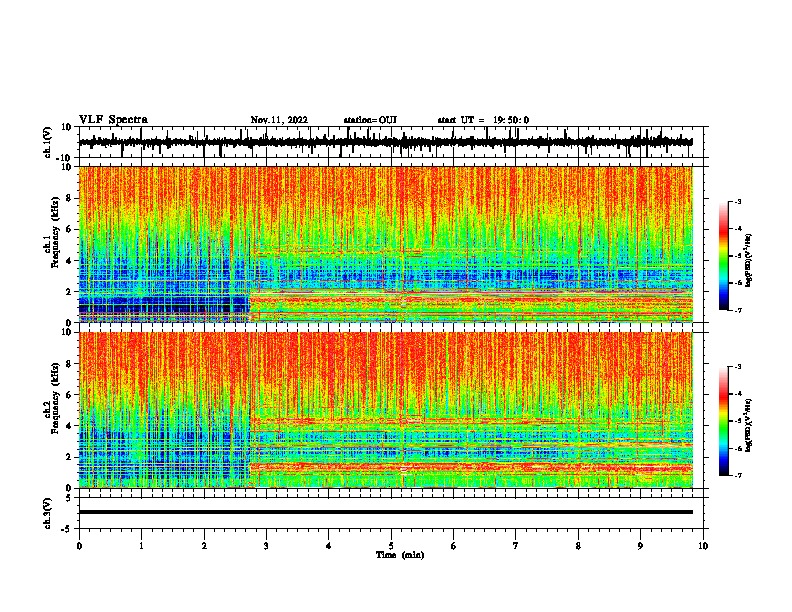Click the 'ch.1(V)' waveform axis label
Viewport: 792px width, 612px height.
click(48, 142)
